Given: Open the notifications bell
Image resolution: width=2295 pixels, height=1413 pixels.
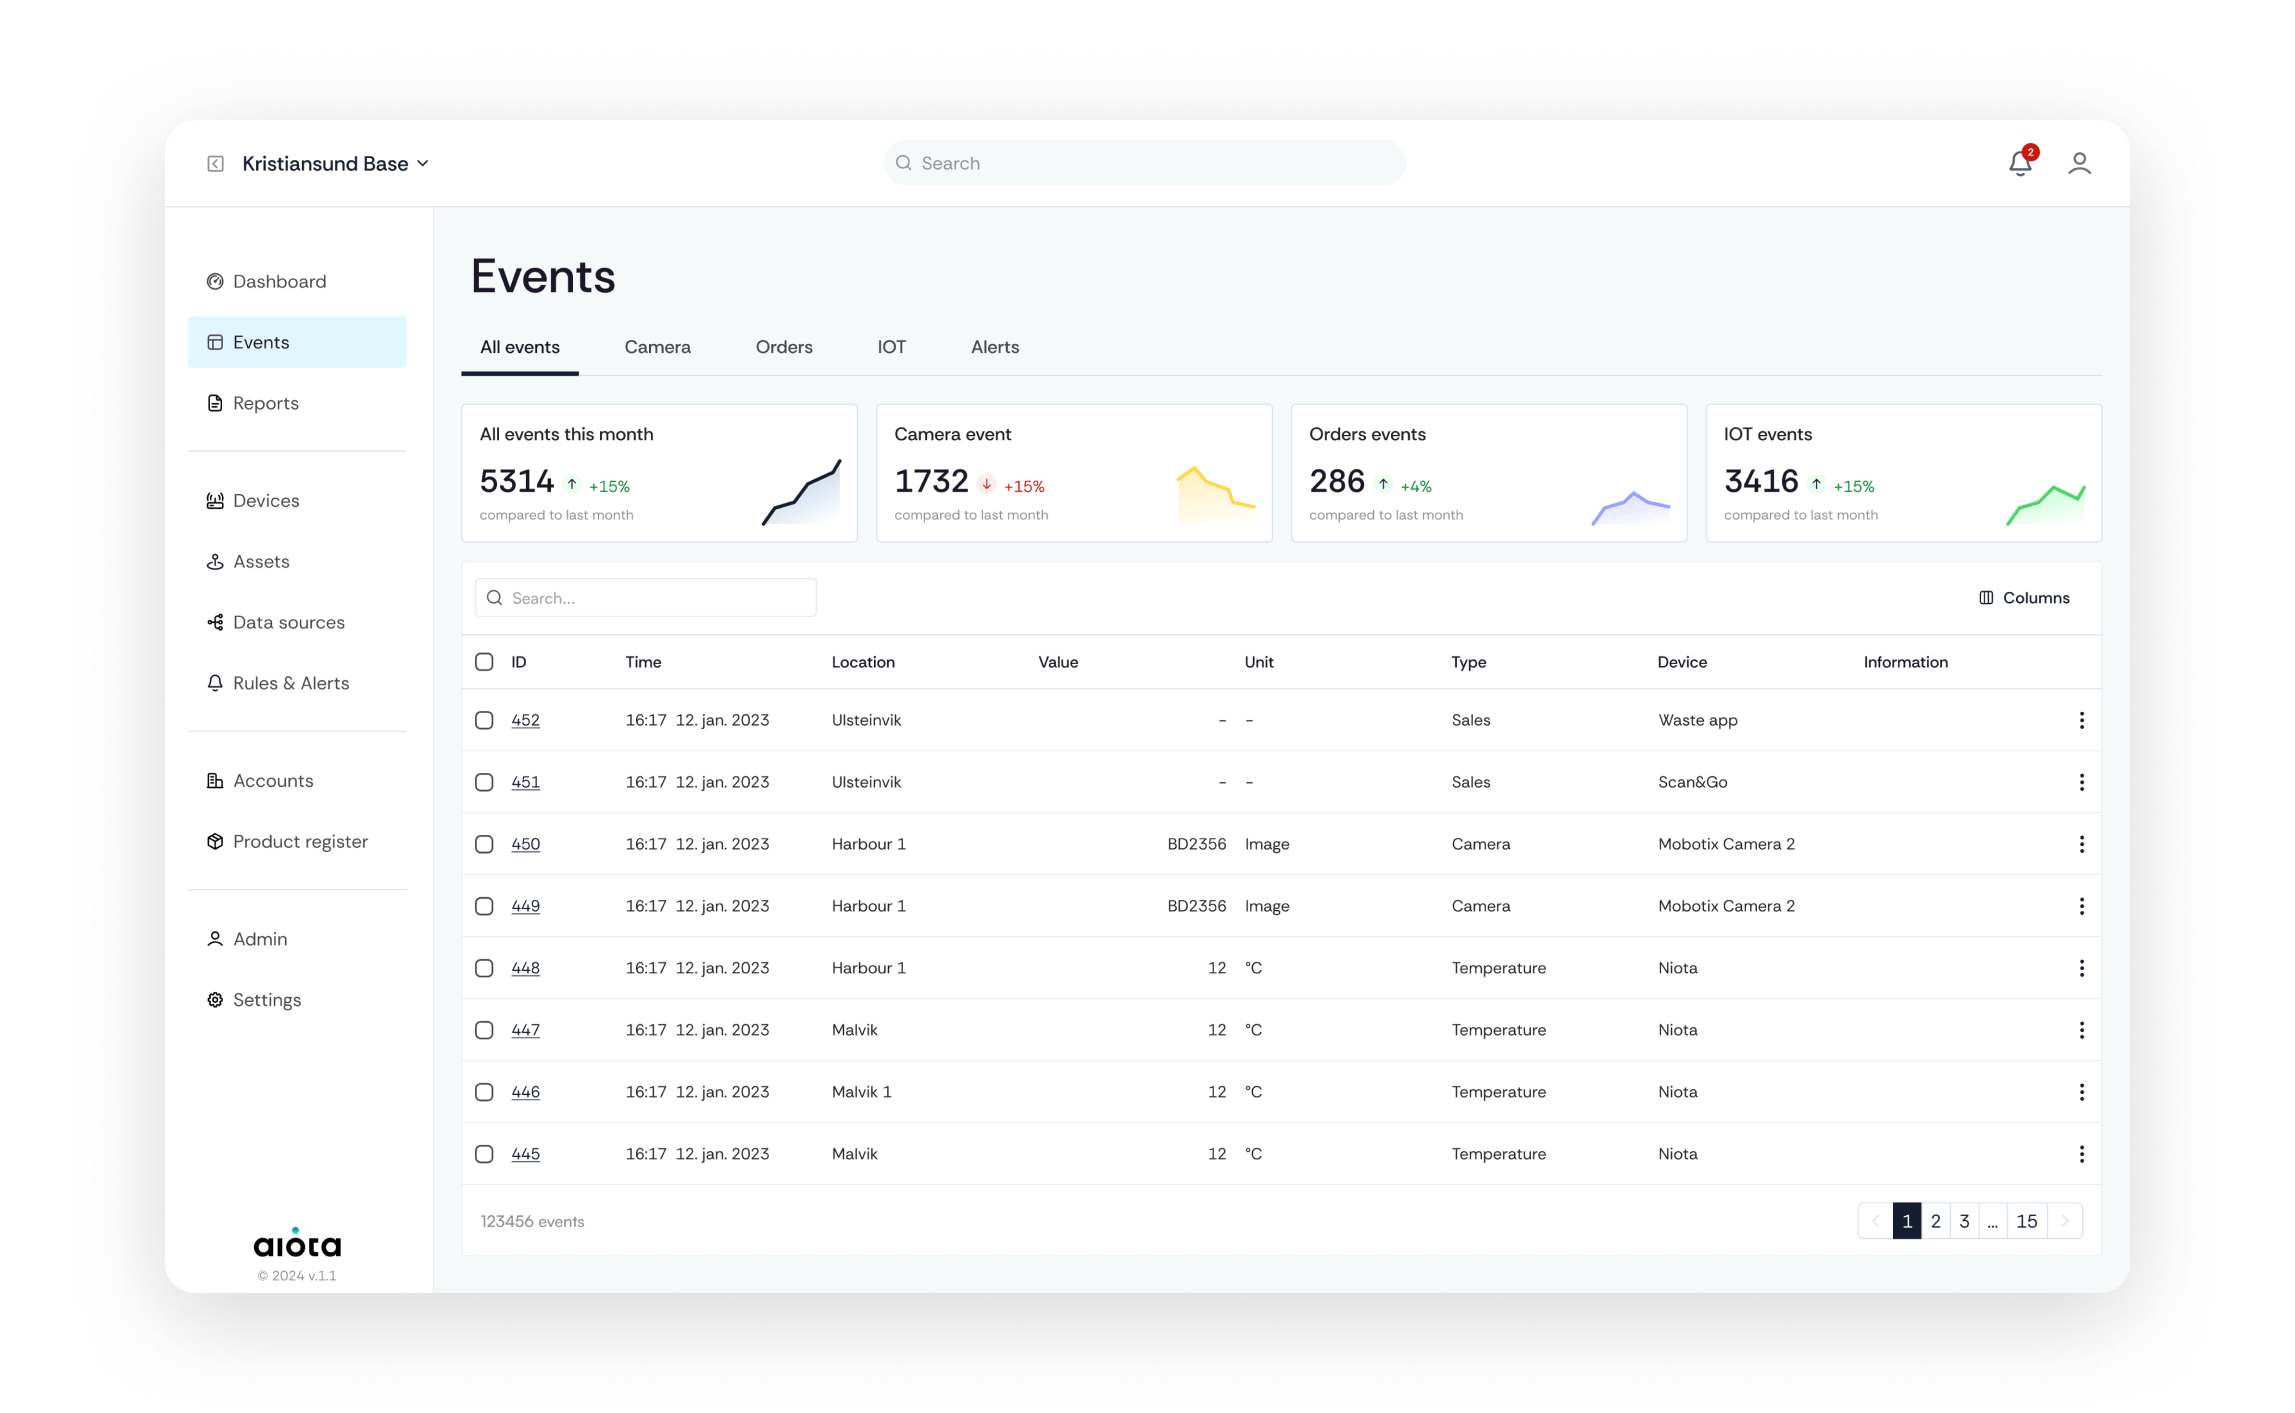Looking at the screenshot, I should click(2020, 162).
